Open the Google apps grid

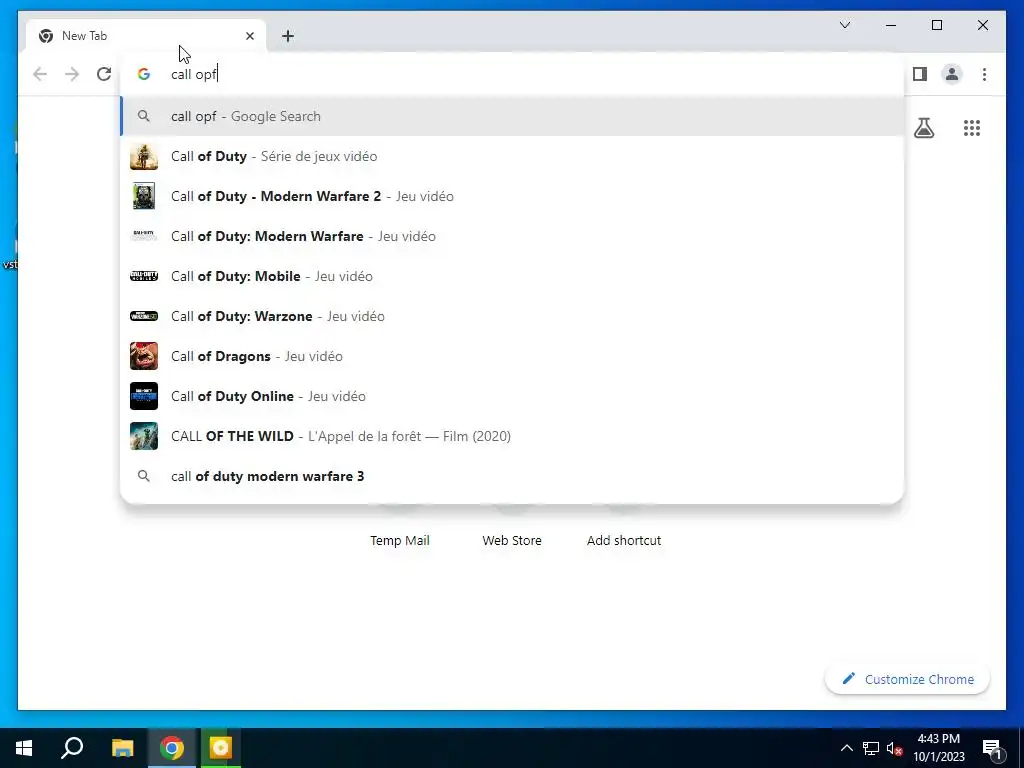pos(972,128)
